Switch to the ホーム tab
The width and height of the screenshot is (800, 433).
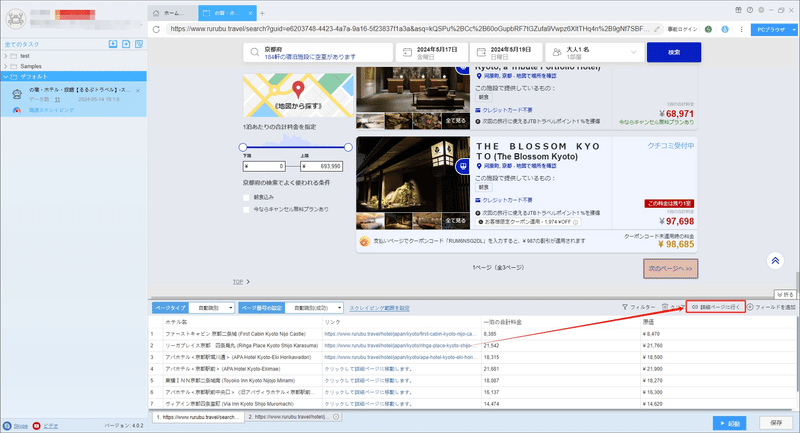pos(173,13)
